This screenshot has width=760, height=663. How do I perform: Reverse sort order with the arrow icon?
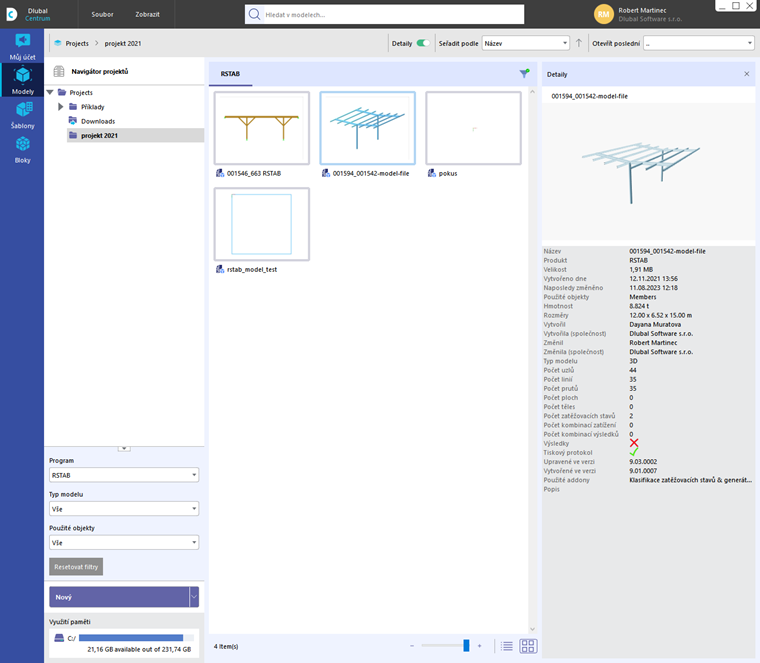[x=579, y=43]
